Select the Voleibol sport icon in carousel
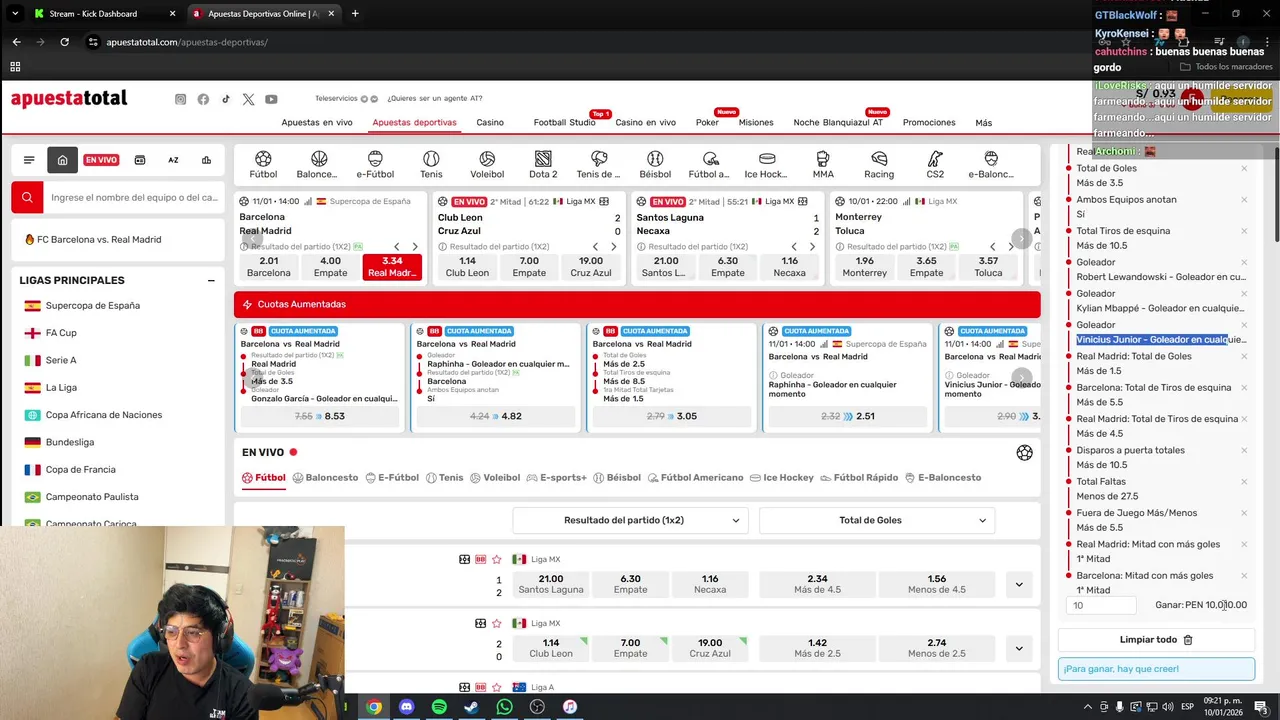The image size is (1280, 720). (x=487, y=165)
